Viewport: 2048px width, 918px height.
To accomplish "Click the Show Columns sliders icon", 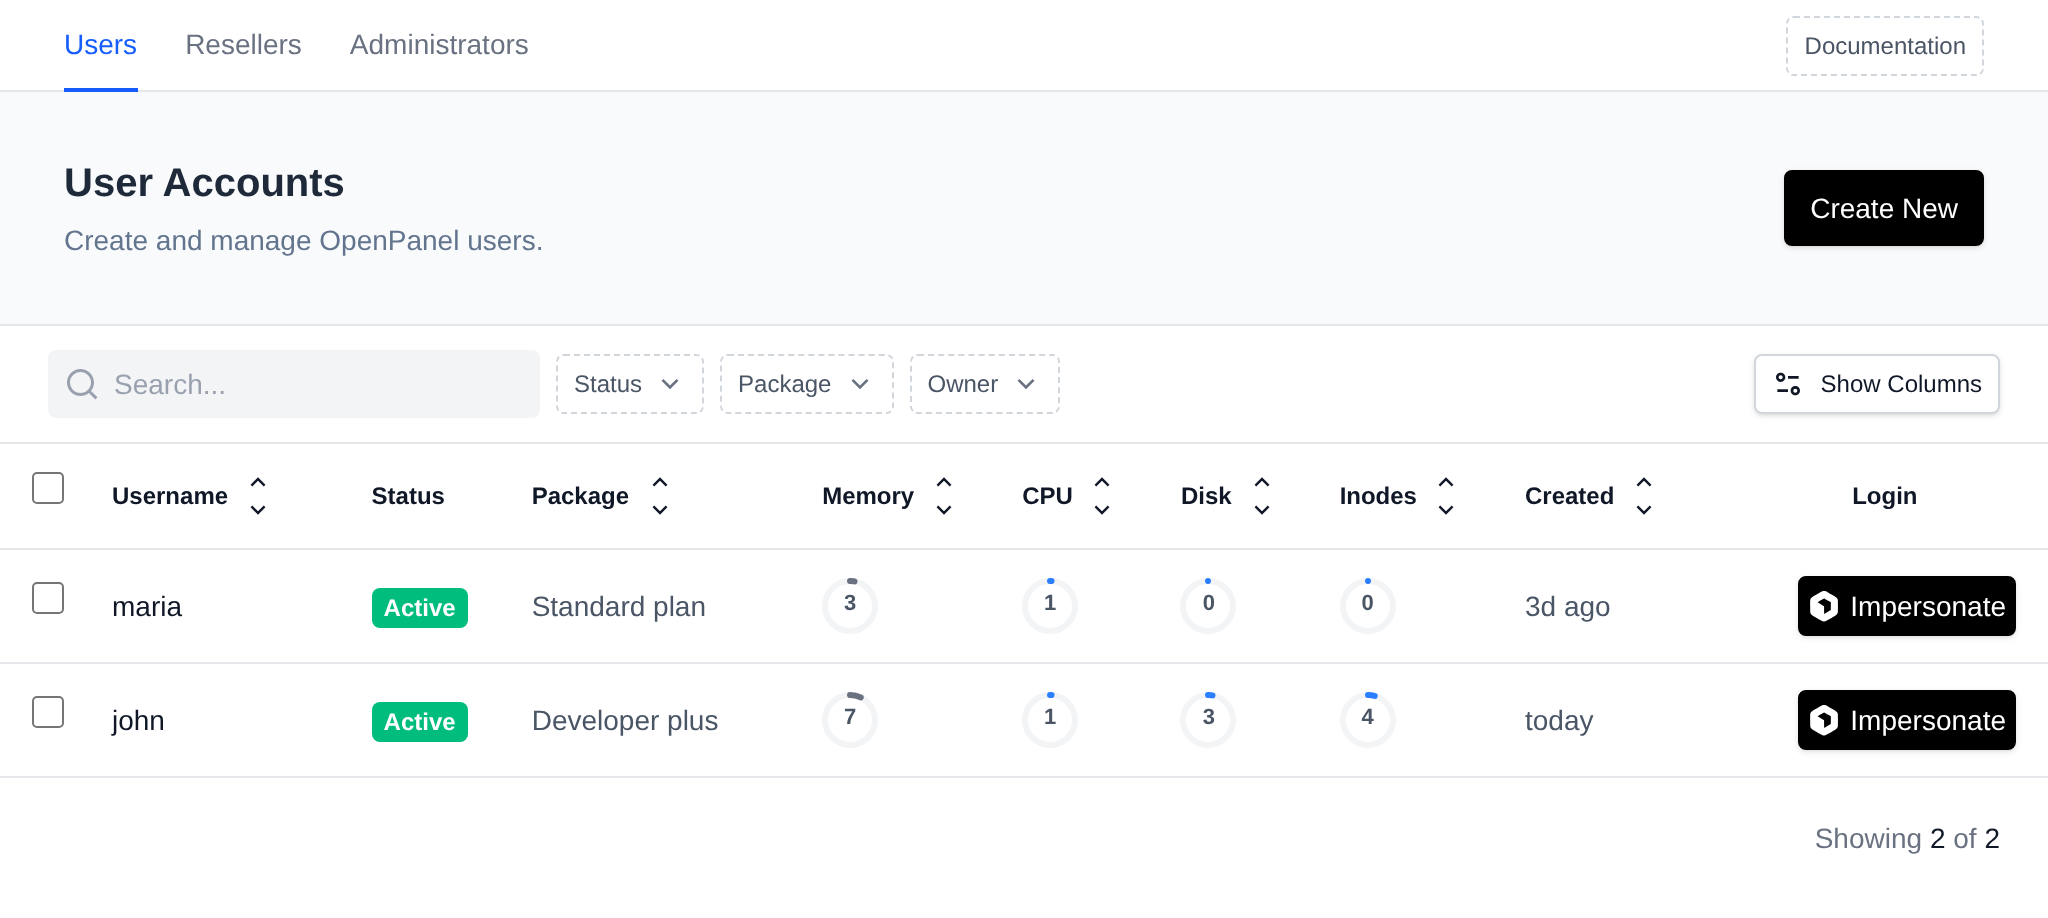I will [1788, 384].
